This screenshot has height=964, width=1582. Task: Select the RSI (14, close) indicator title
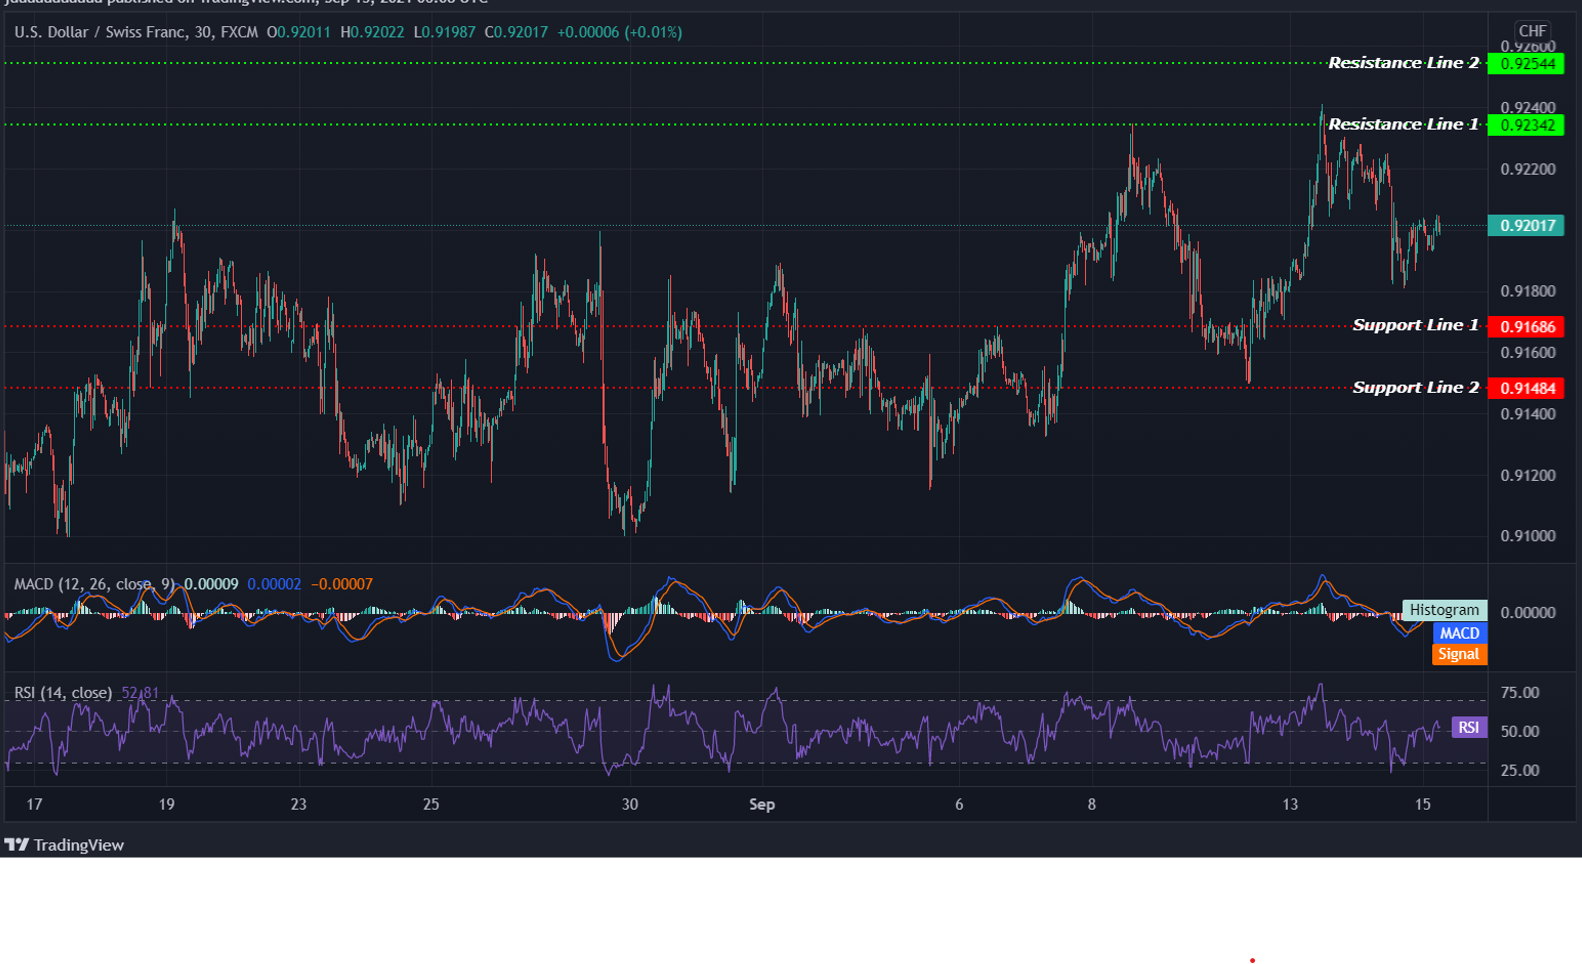click(63, 692)
